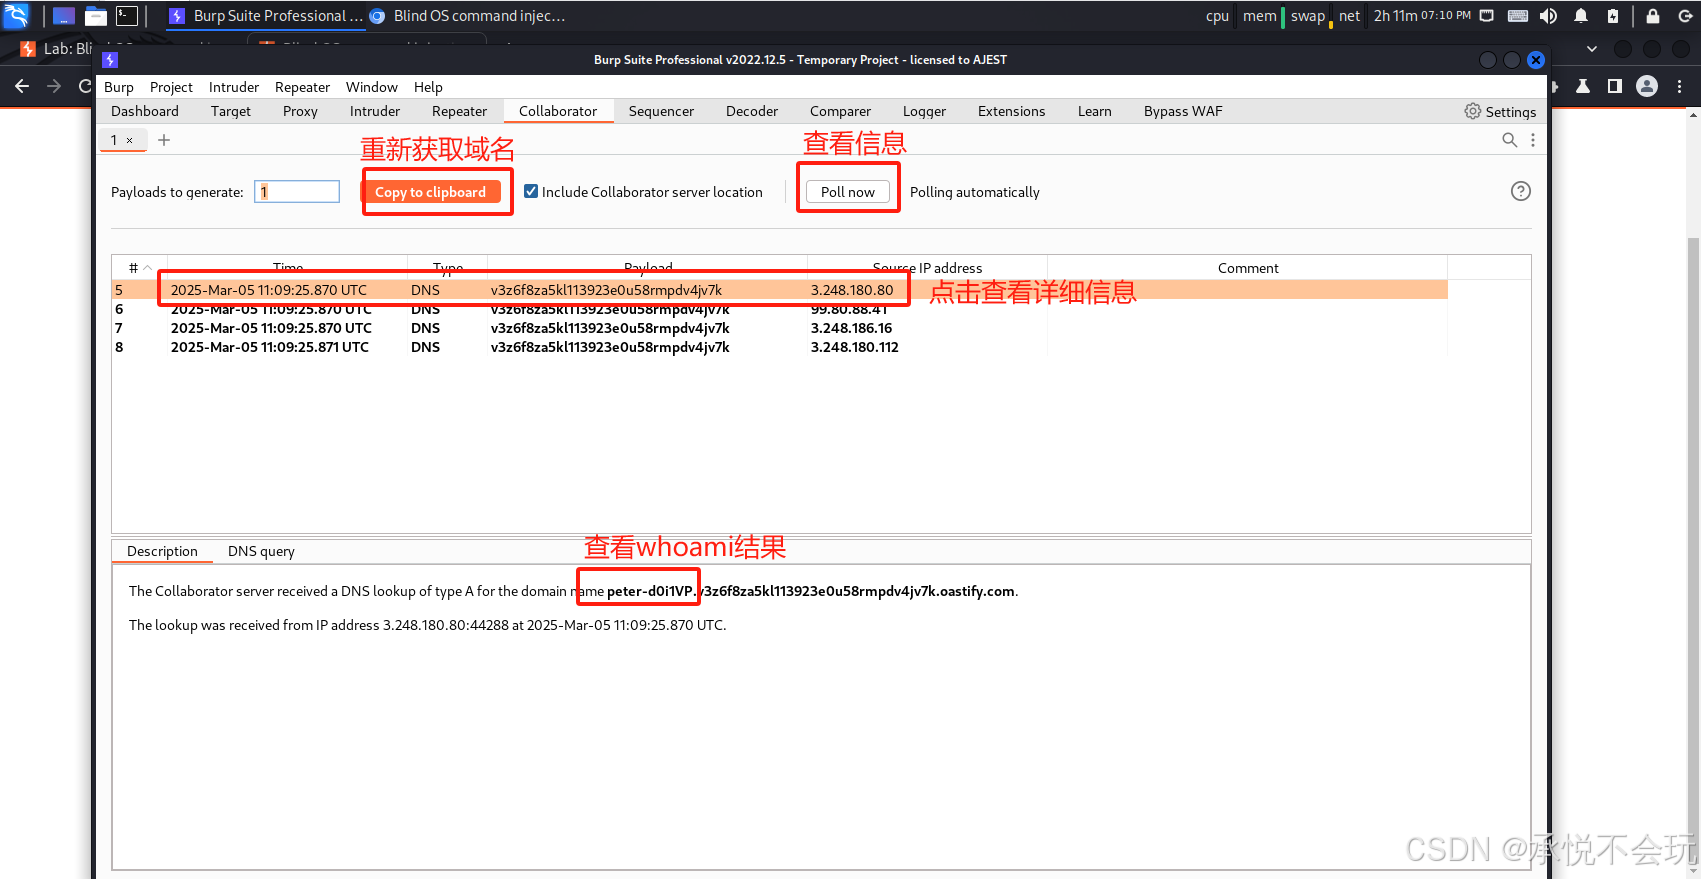This screenshot has height=879, width=1701.
Task: Click the browser labs flask icon
Action: (1583, 86)
